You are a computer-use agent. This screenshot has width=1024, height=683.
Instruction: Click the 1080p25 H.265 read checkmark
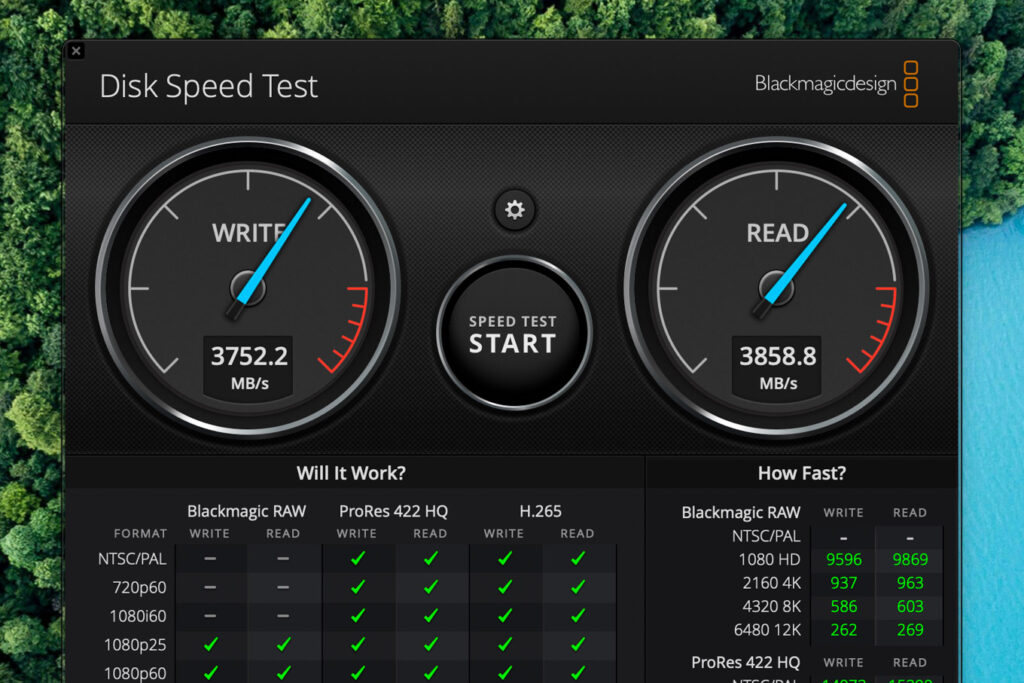click(577, 644)
